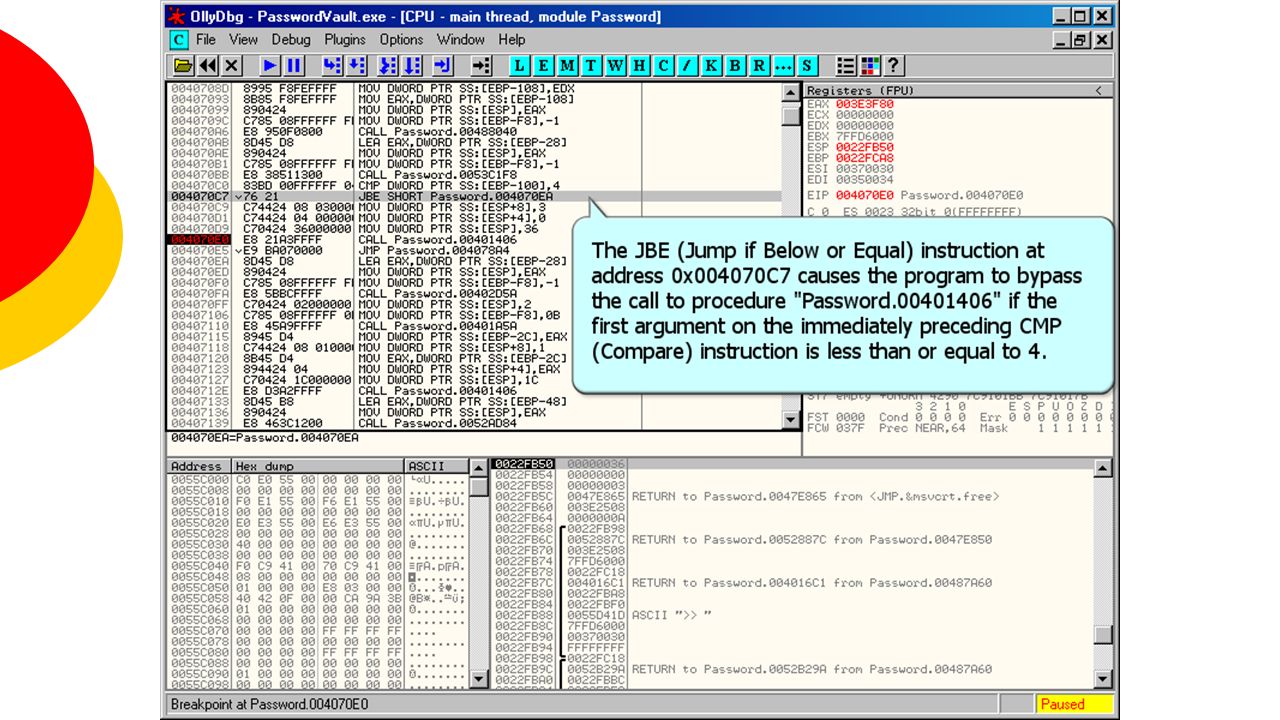
Task: Click the Execute till return icon
Action: coord(444,66)
